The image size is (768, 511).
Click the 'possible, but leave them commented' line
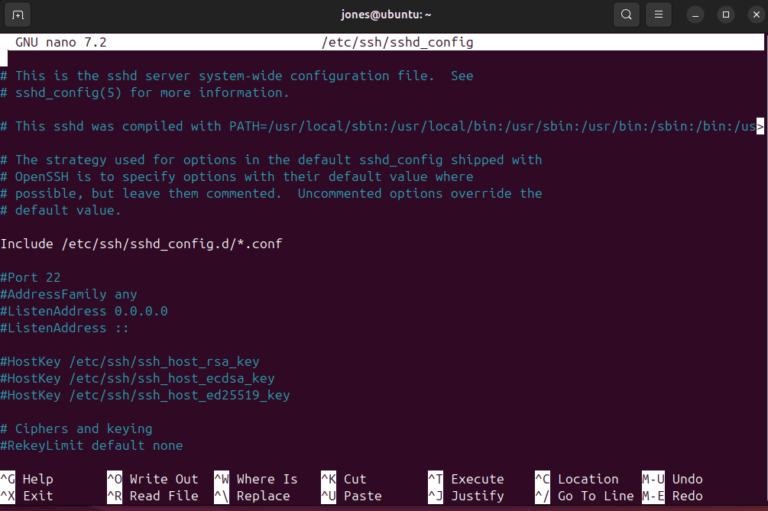click(x=271, y=193)
